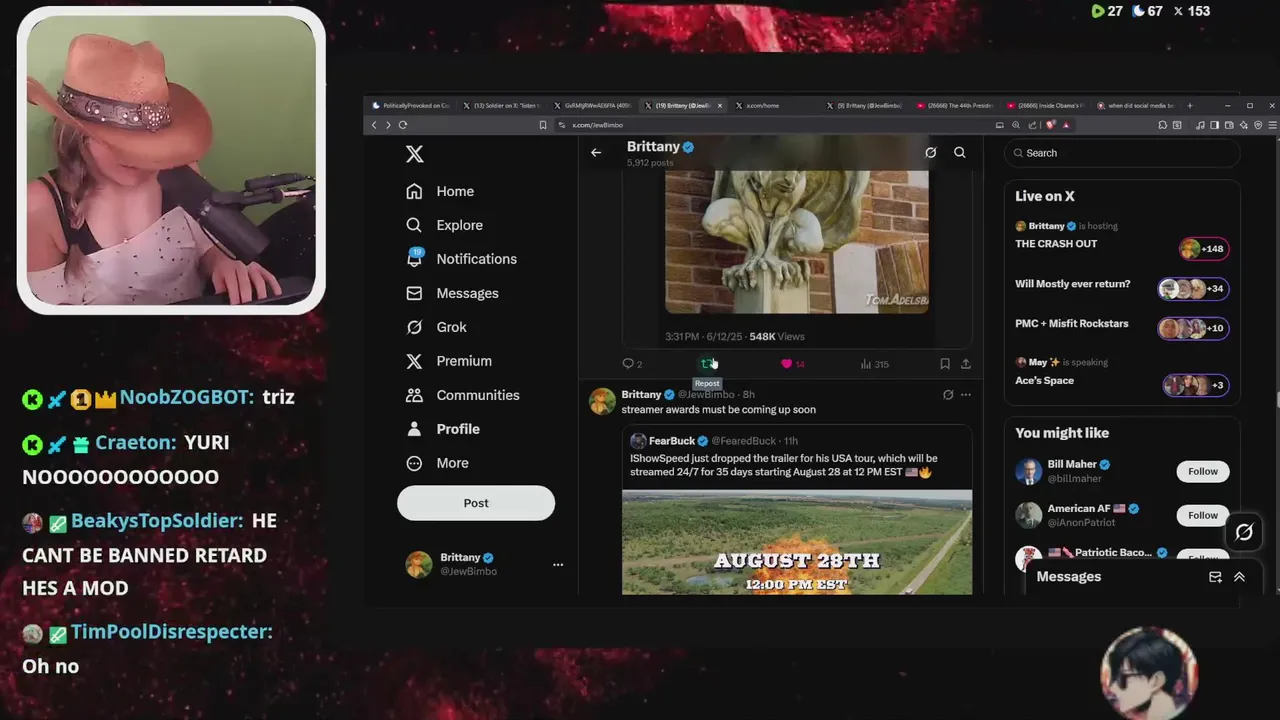Open three-dot menu on streamer awards post
This screenshot has width=1280, height=720.
[966, 395]
